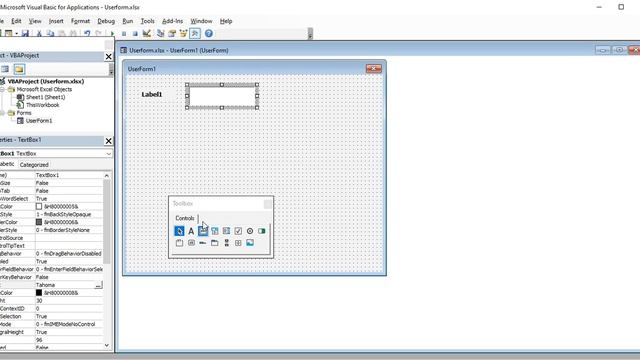Select Label1 on the form
640x360 pixels.
152,94
